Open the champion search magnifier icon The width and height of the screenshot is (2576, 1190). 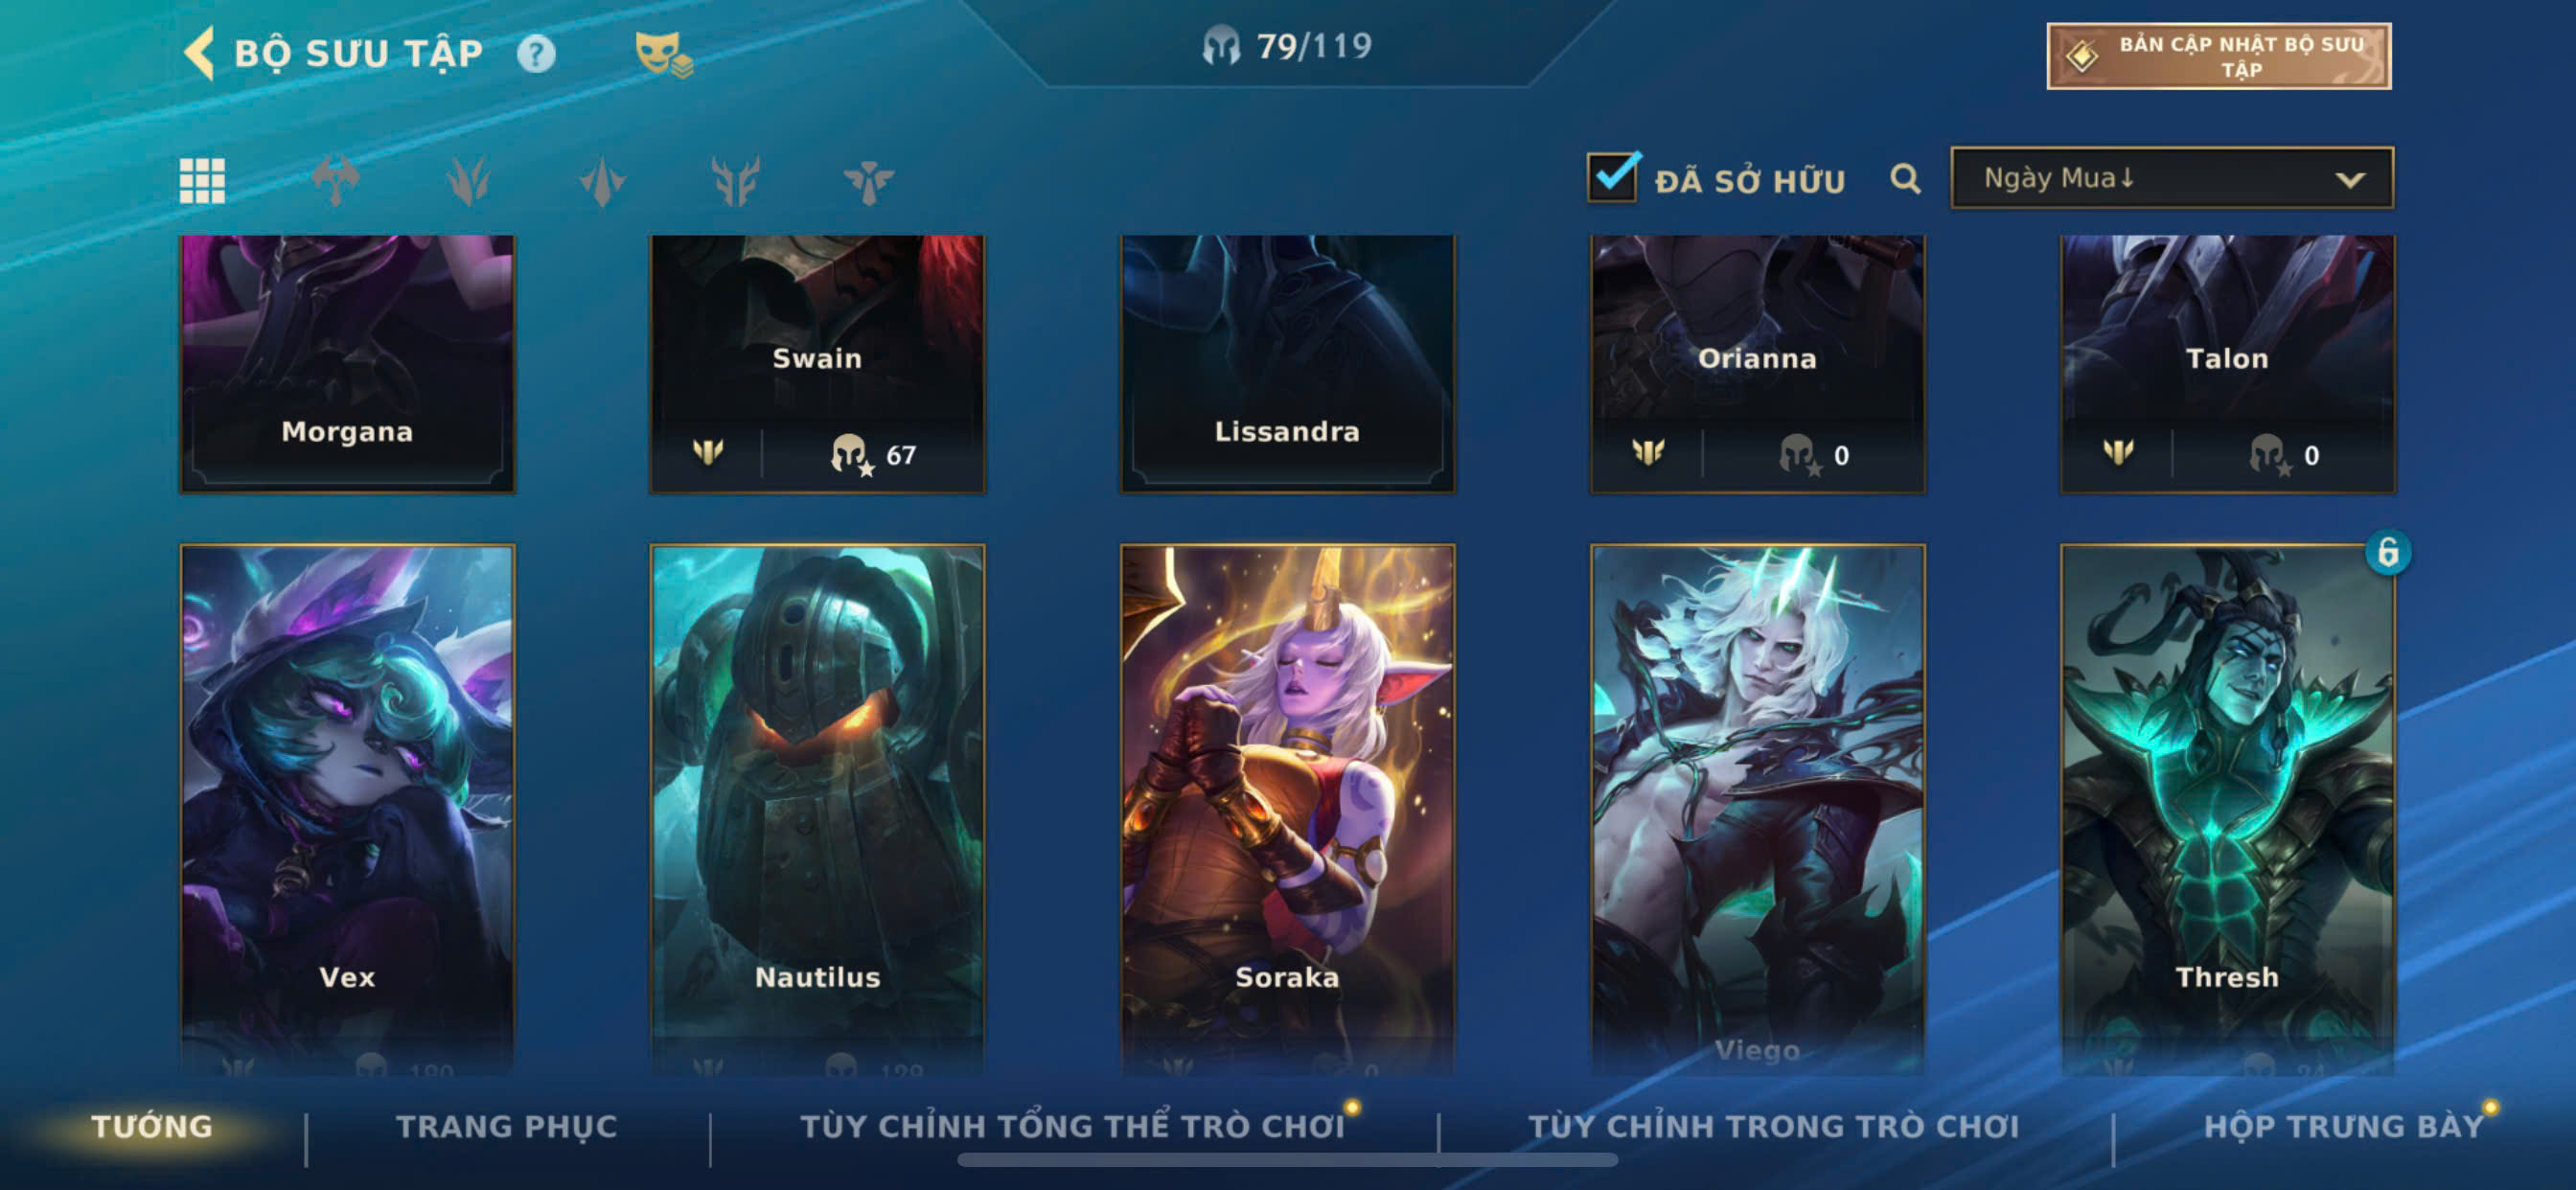1905,179
